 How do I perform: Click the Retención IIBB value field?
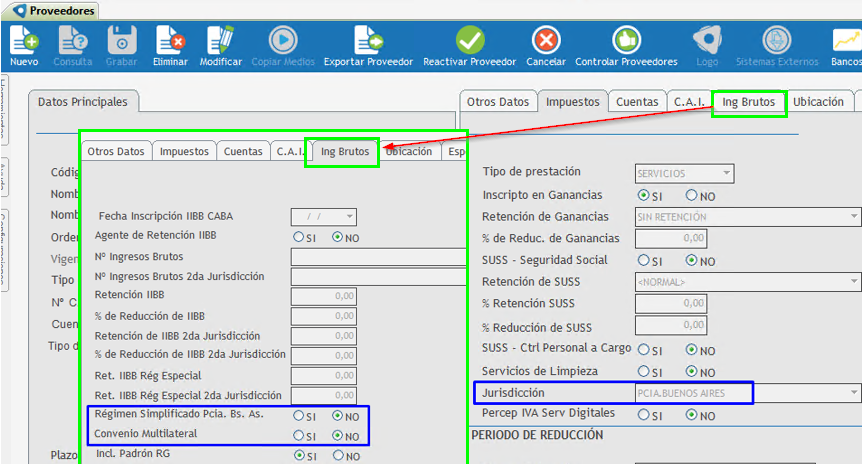[x=324, y=296]
